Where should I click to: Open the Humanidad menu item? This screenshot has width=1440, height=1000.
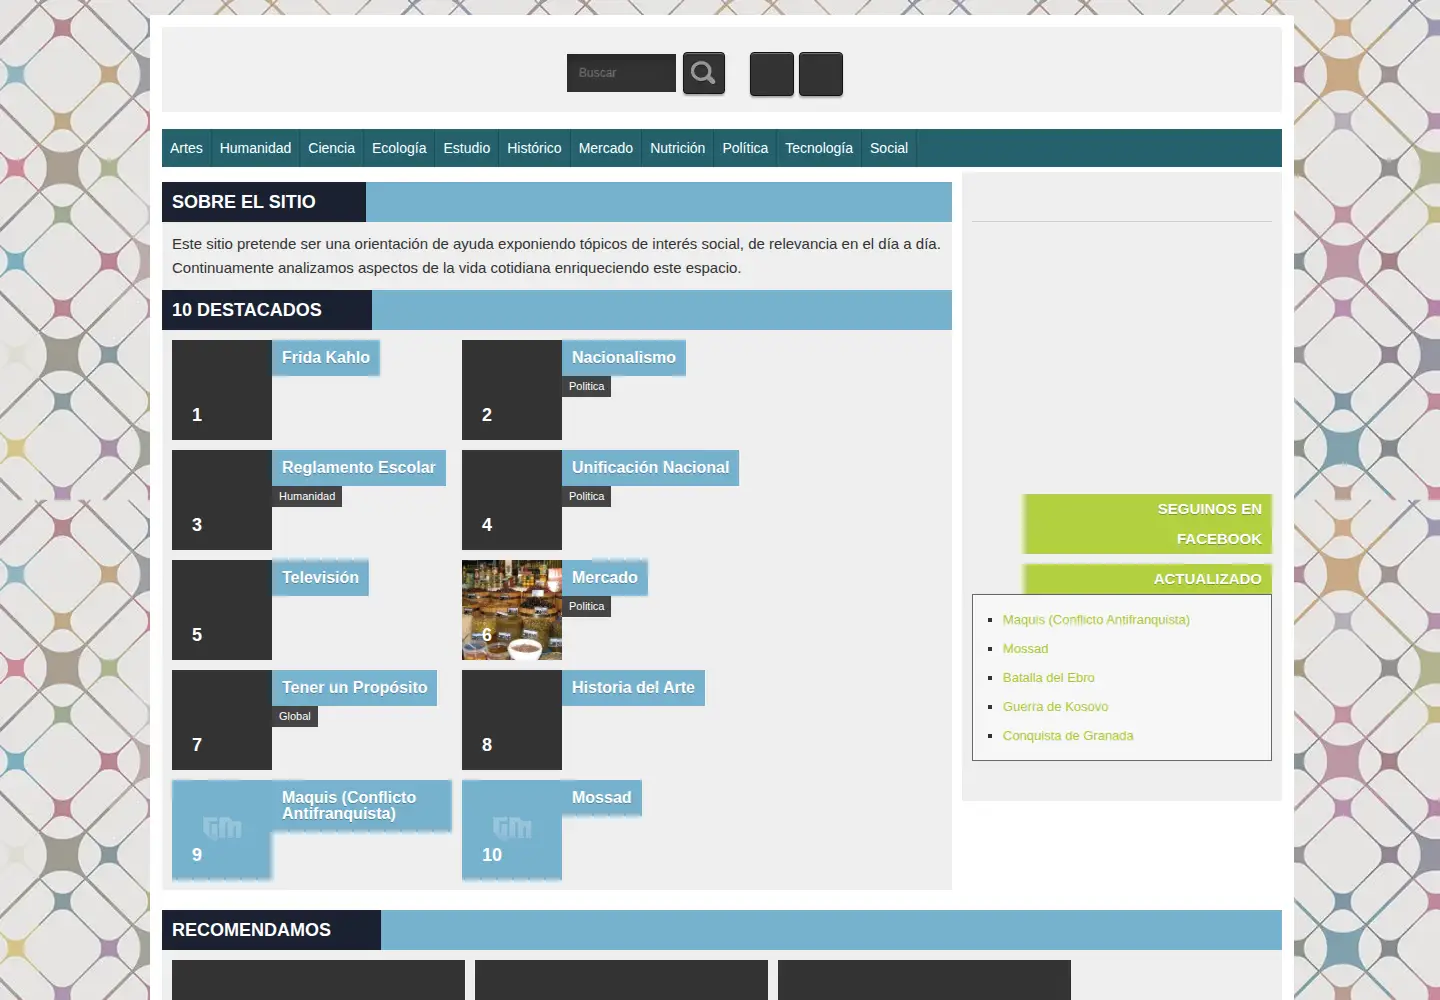[255, 148]
